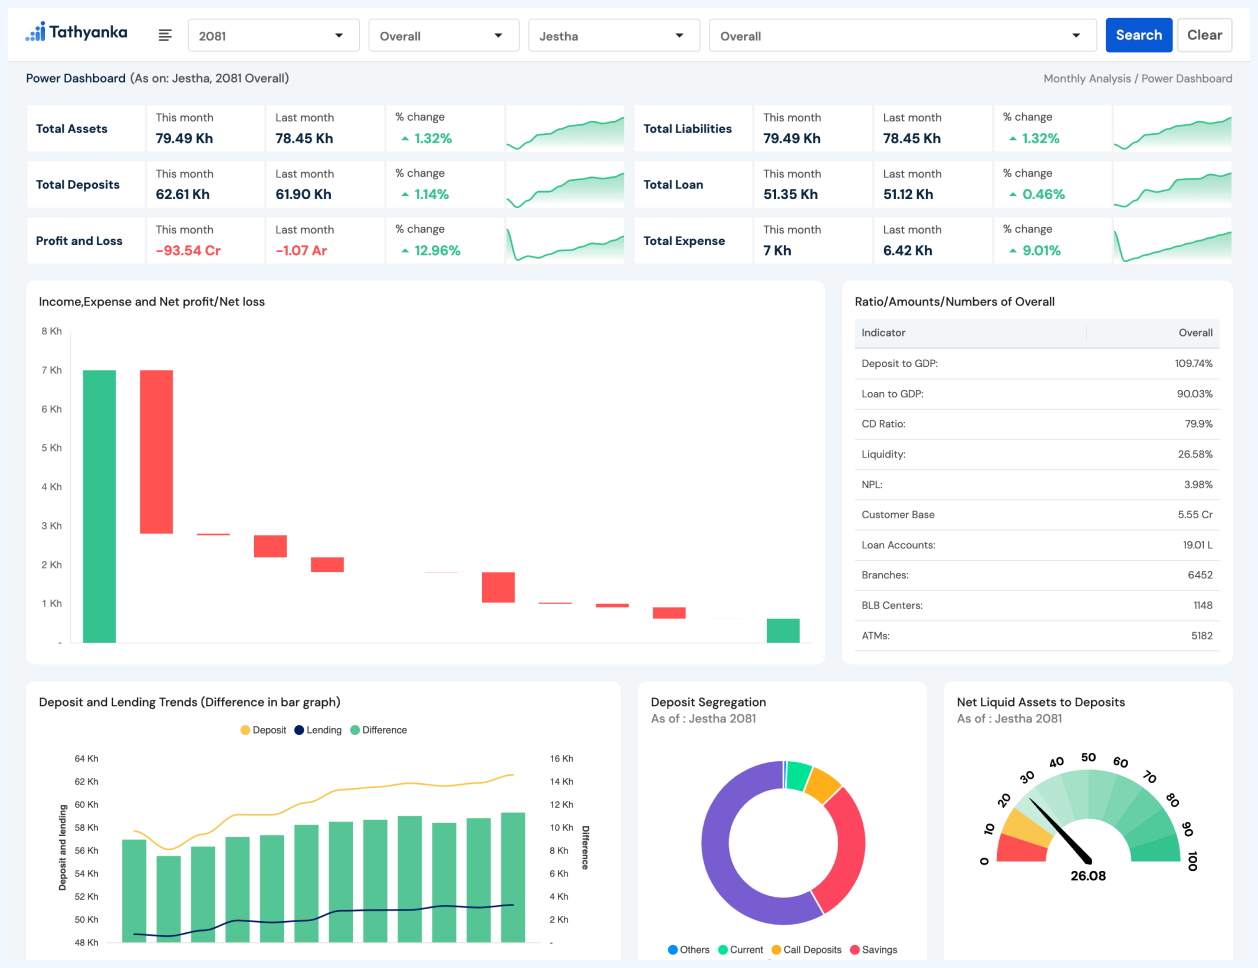Click the Clear button
Image resolution: width=1258 pixels, height=968 pixels.
point(1204,35)
